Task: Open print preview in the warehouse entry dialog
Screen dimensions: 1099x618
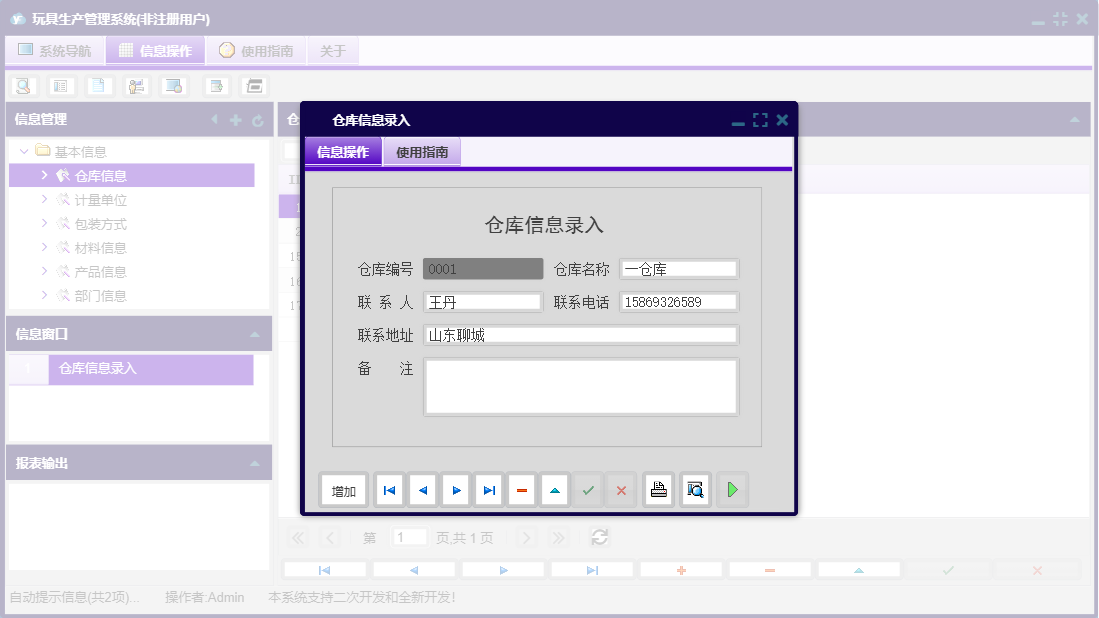Action: coord(695,489)
